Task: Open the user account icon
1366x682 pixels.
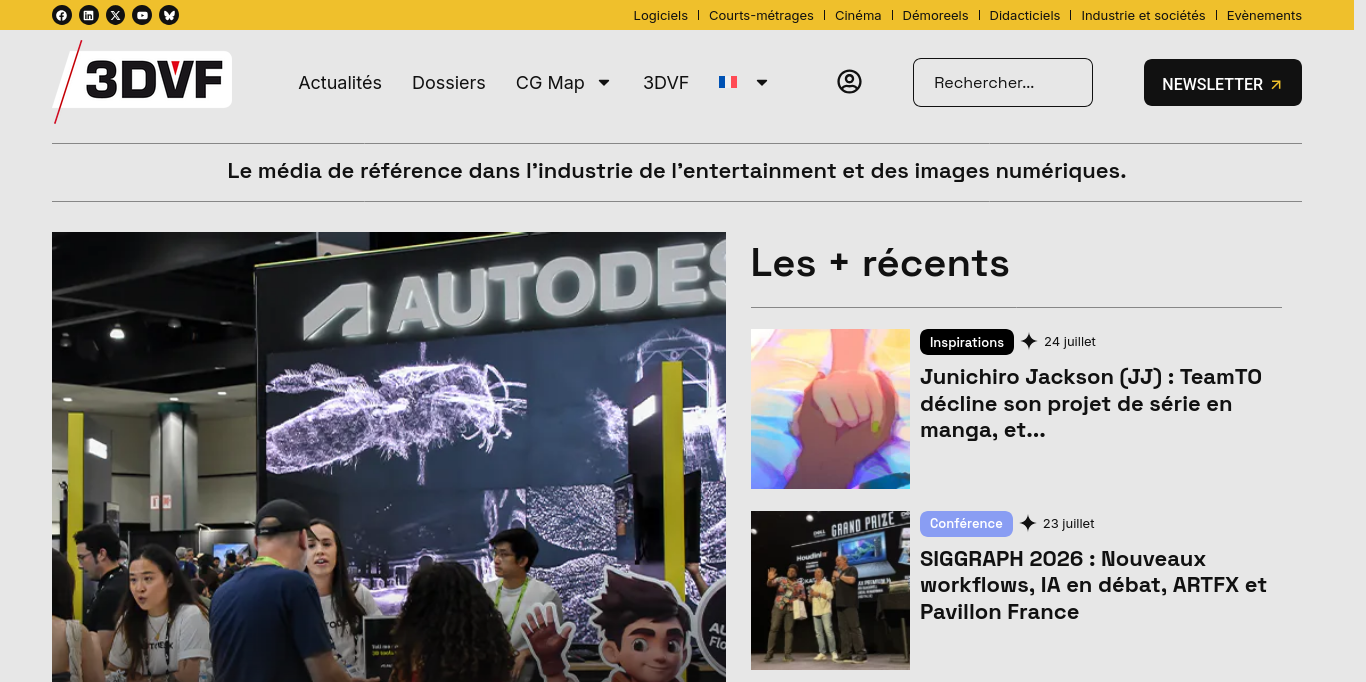Action: pos(849,82)
